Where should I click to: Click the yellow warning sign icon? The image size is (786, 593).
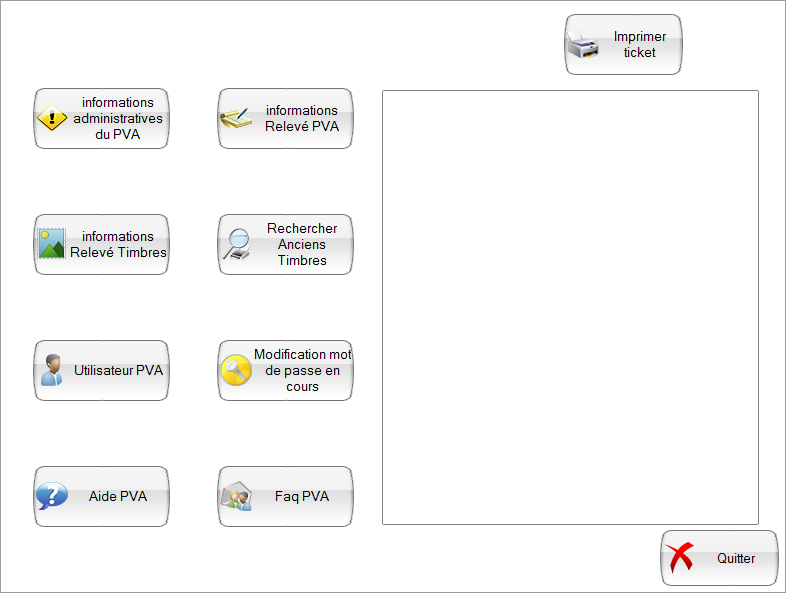tap(52, 119)
